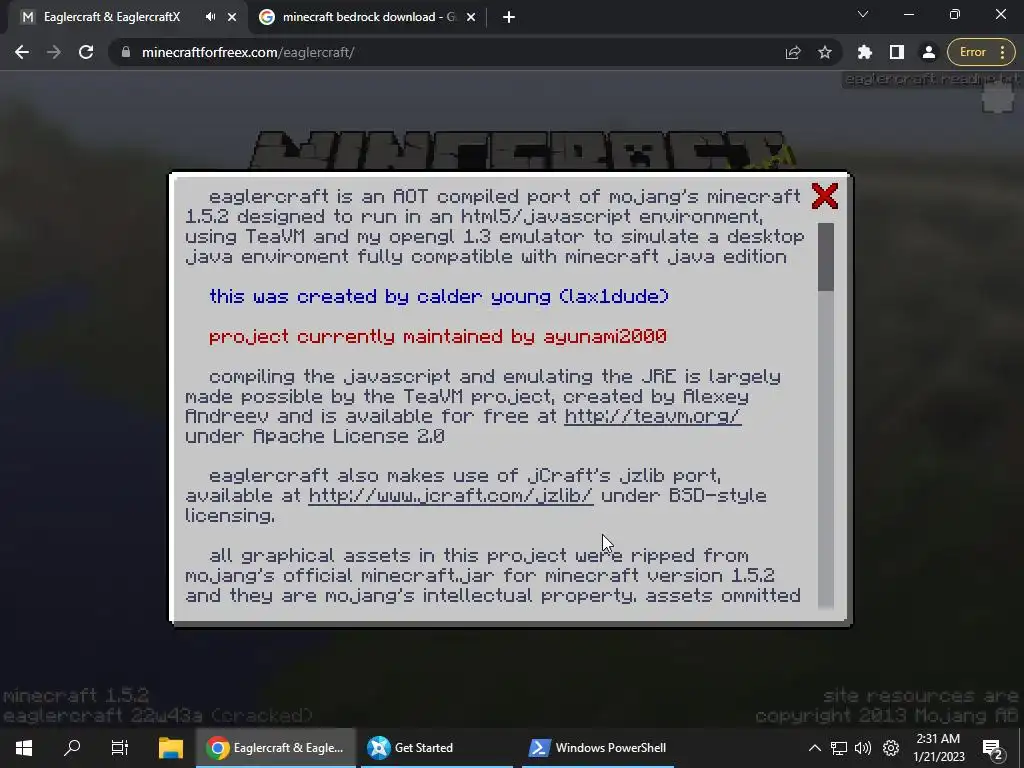Click text "under Apache License 2.0"
The image size is (1024, 768).
(315, 436)
